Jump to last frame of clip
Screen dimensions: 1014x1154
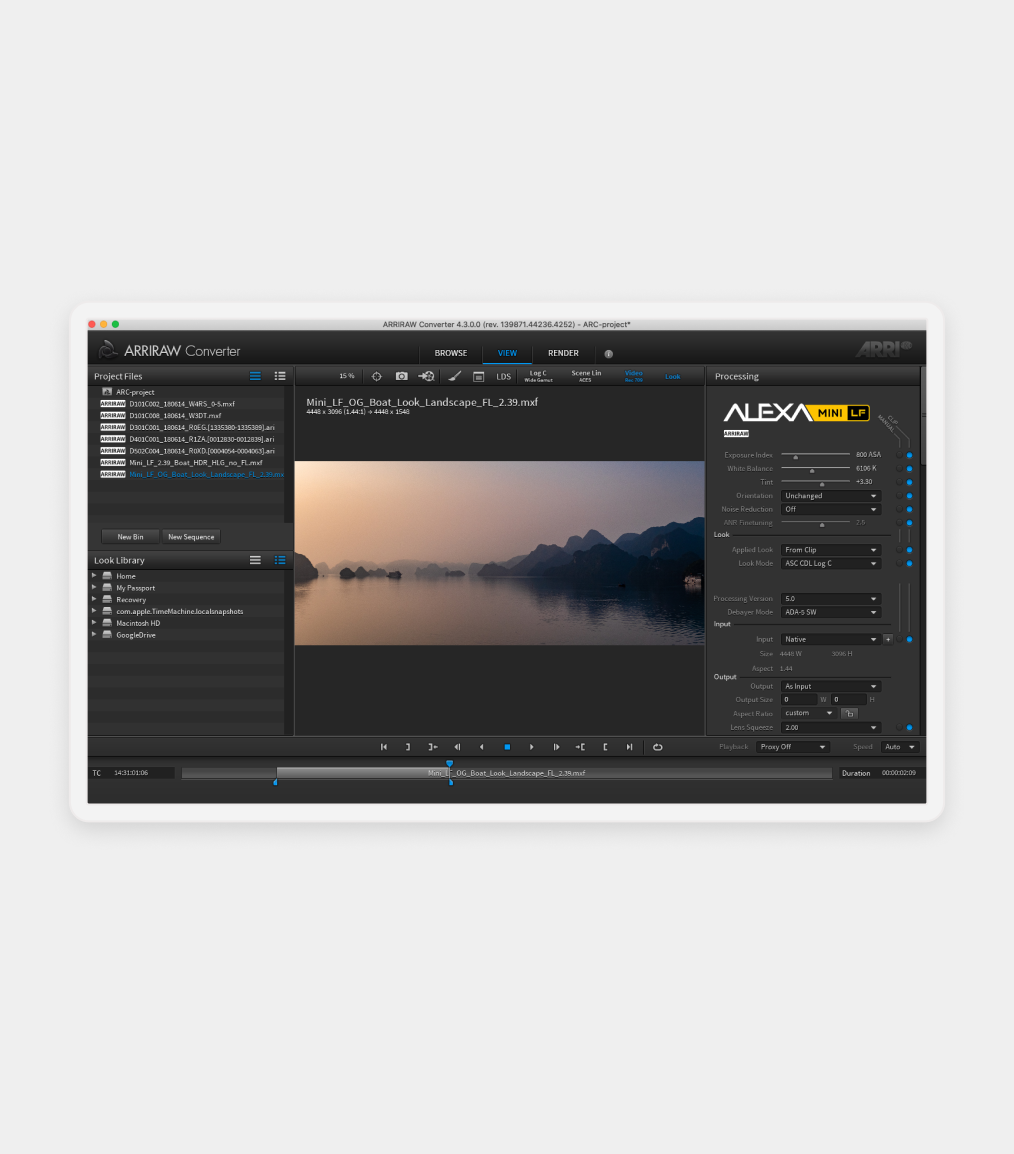(630, 747)
